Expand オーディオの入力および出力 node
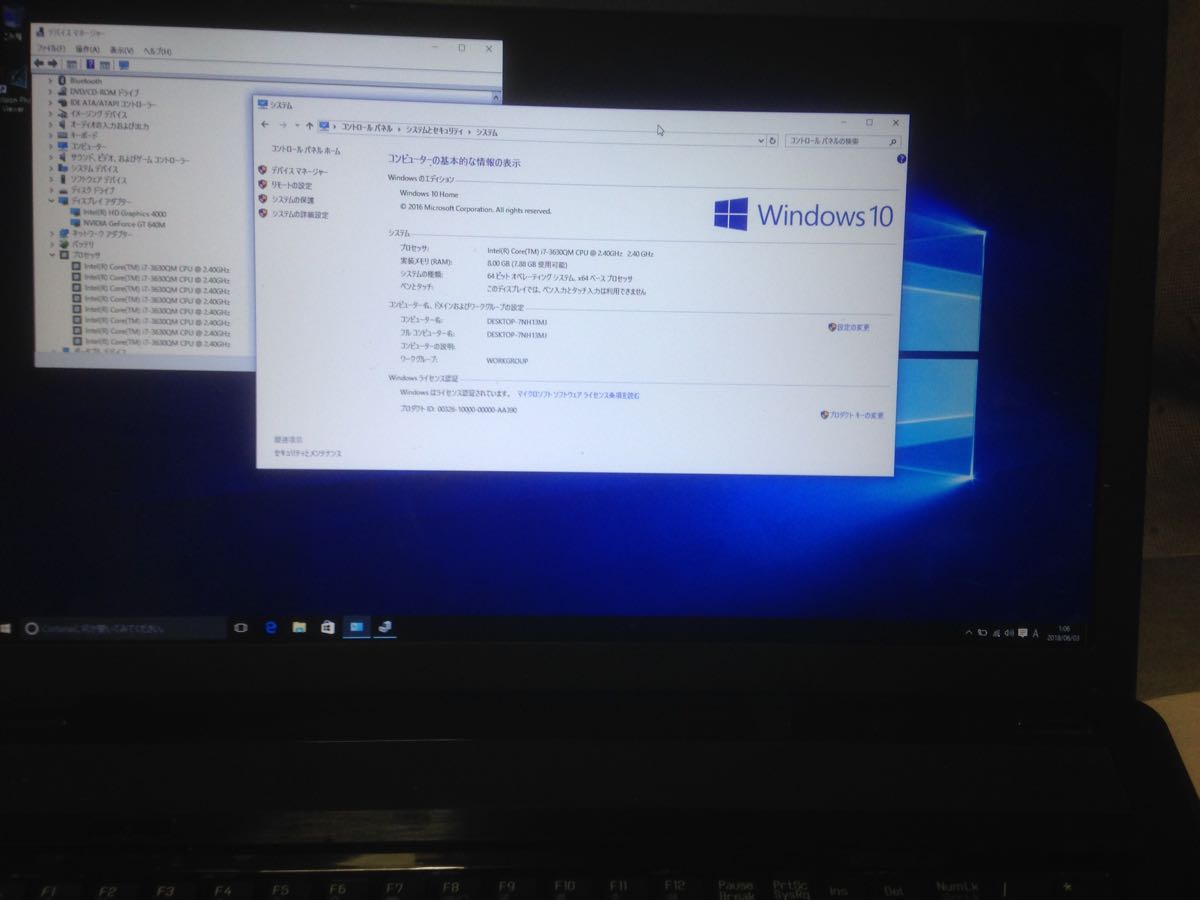Image resolution: width=1200 pixels, height=901 pixels. [x=50, y=125]
